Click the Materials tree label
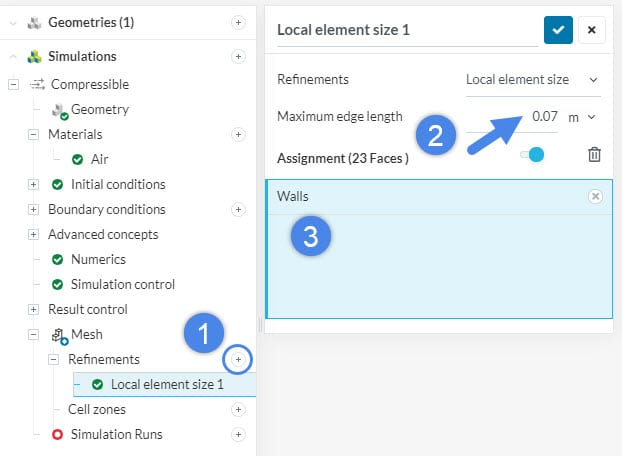This screenshot has height=456, width=622. click(x=75, y=135)
